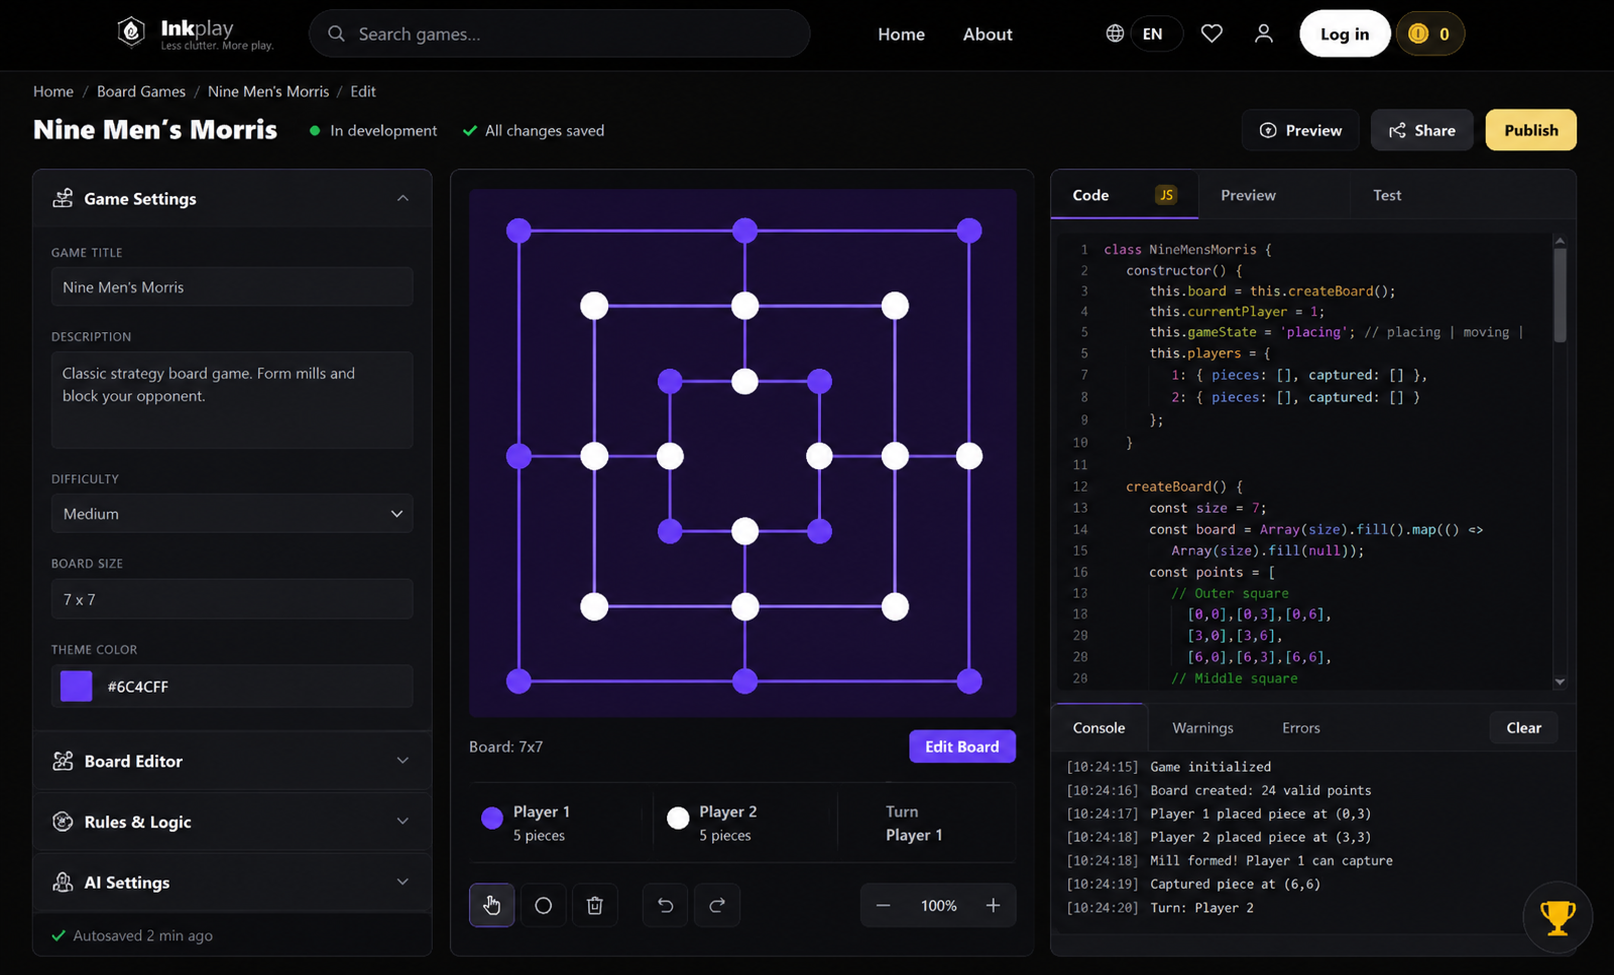
Task: Click the globe language icon
Action: (x=1115, y=34)
